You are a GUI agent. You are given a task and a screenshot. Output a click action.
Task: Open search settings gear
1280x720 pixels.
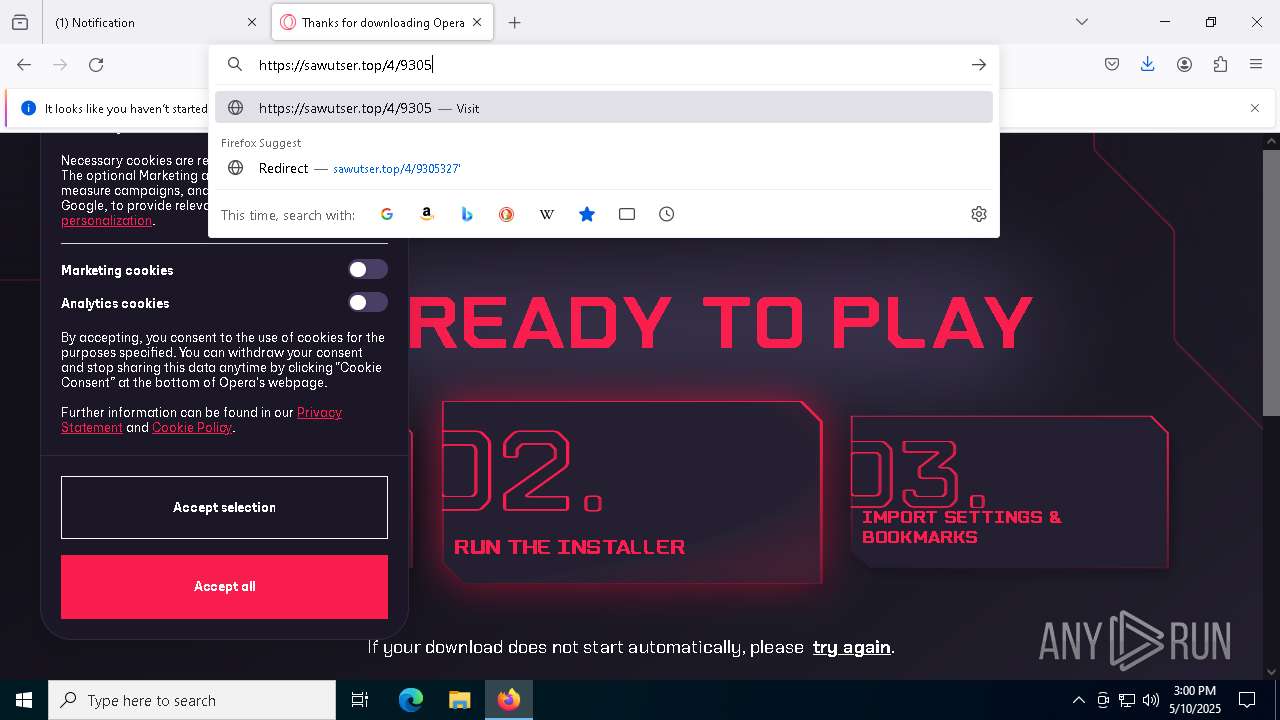click(979, 214)
